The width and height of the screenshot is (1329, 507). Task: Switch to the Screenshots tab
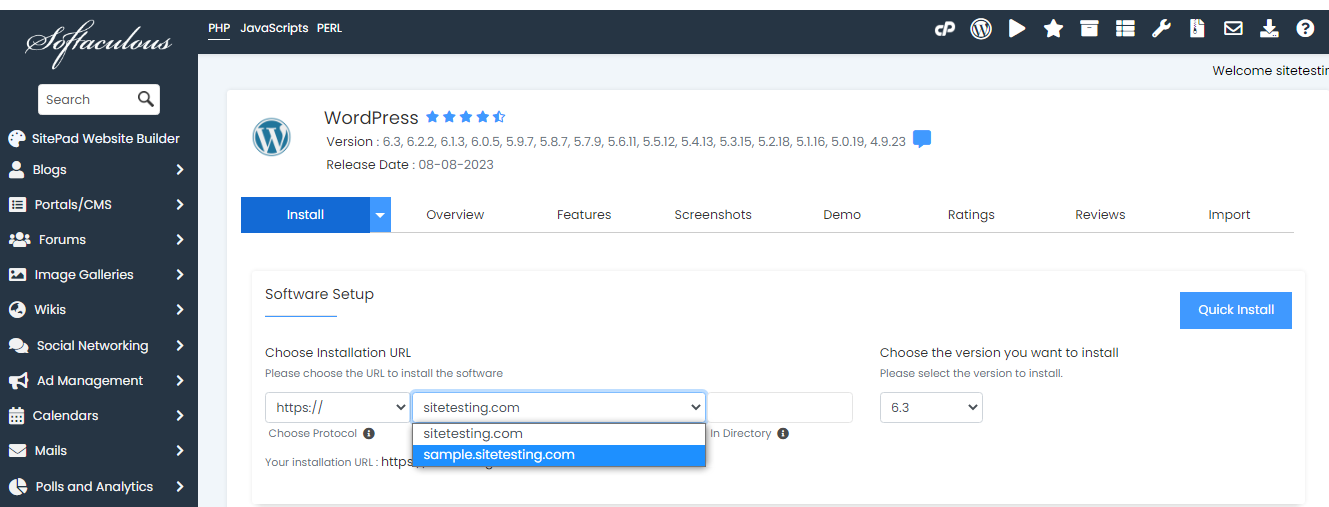pyautogui.click(x=713, y=215)
